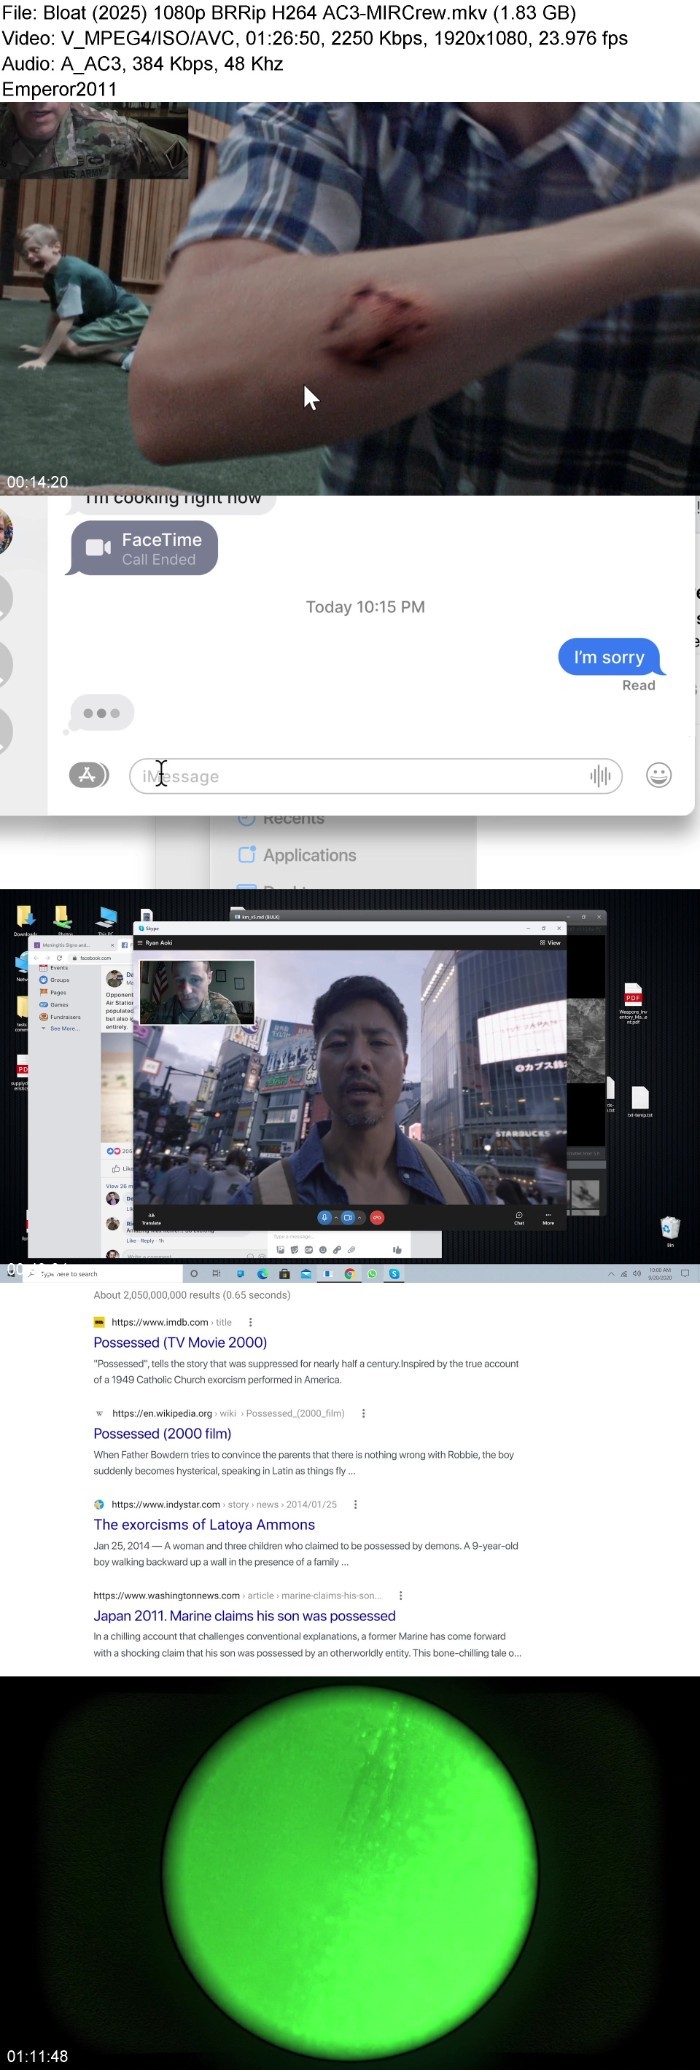Open Cortana circle on the taskbar
This screenshot has width=700, height=2070.
[194, 1274]
